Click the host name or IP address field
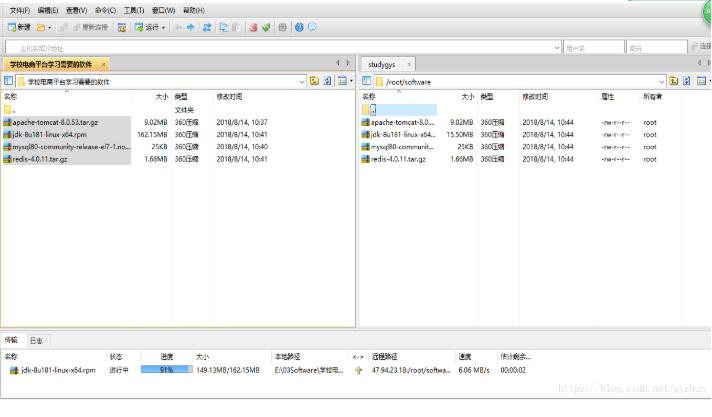712x417 pixels. (280, 46)
